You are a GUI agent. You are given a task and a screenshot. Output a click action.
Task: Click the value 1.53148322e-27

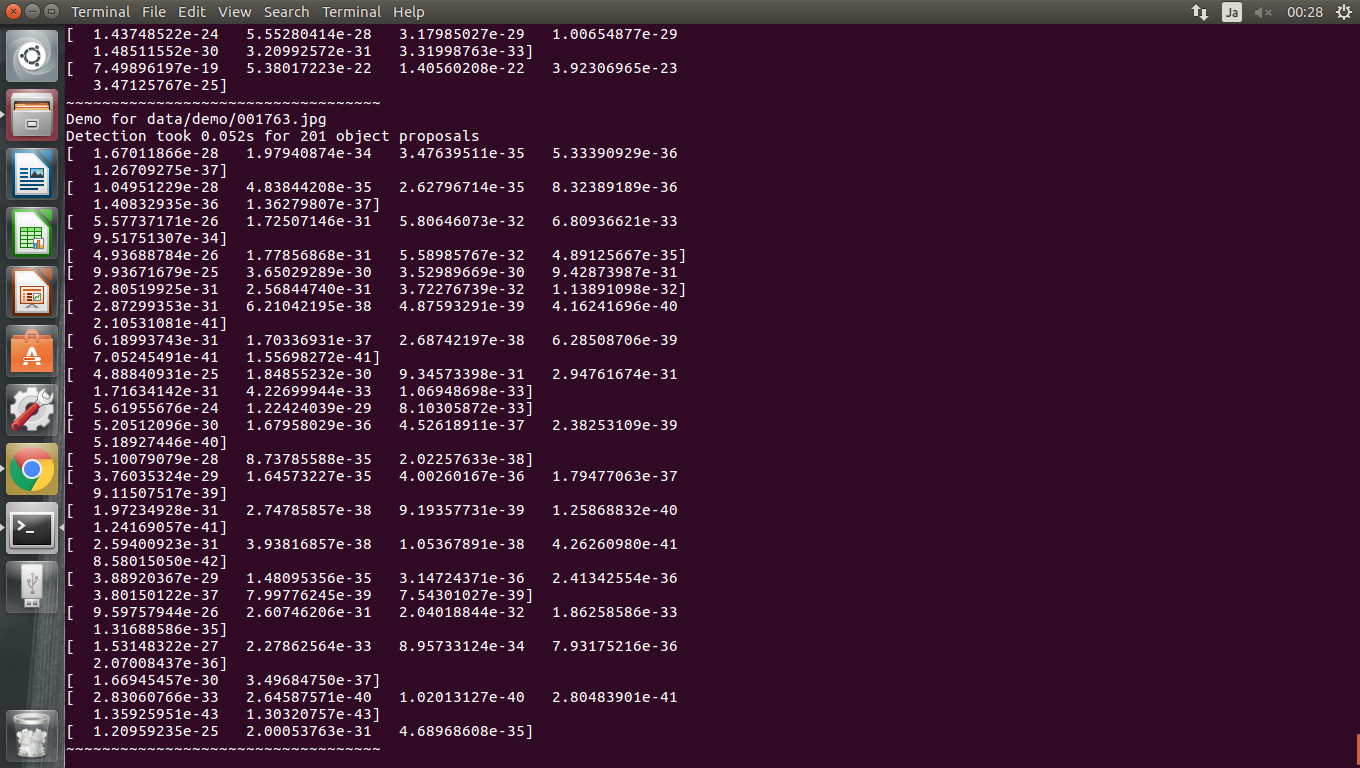coord(155,646)
